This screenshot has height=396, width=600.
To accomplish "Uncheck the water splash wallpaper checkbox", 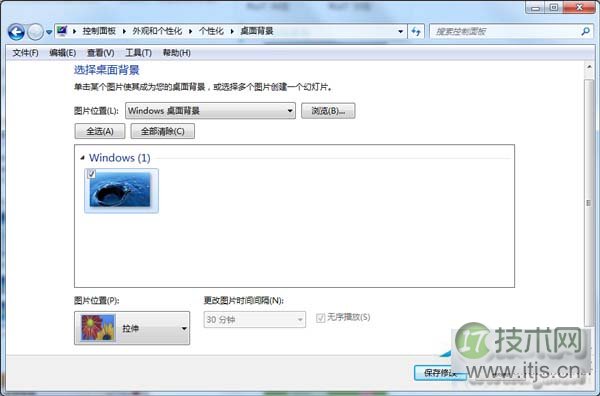I will coord(91,174).
